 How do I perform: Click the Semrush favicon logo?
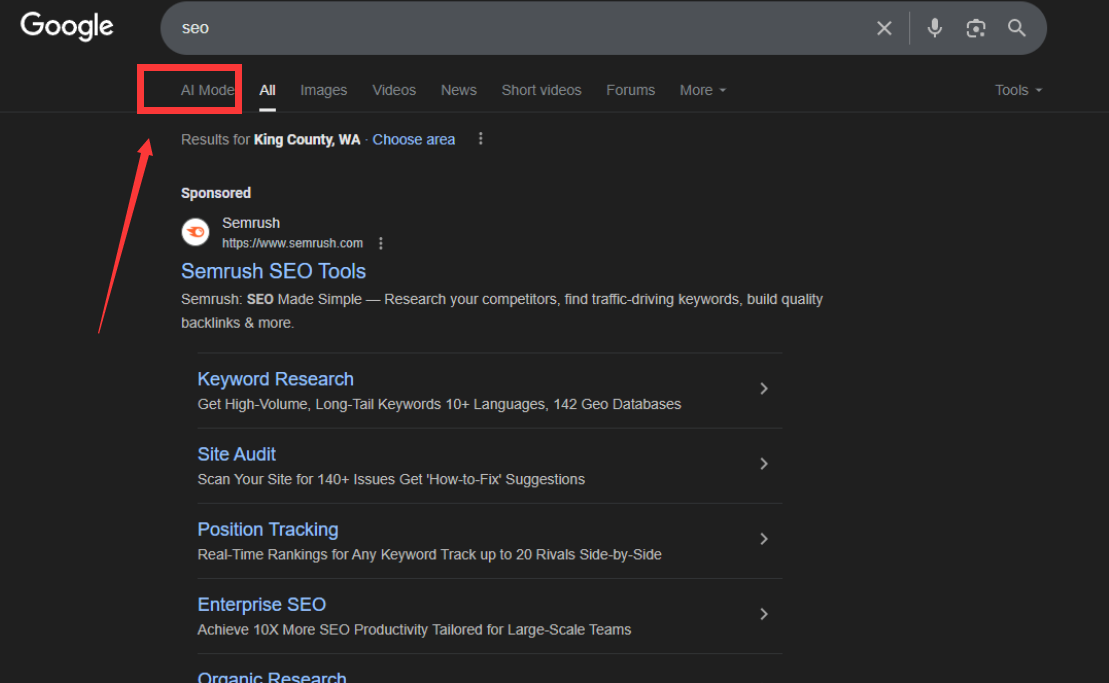tap(195, 232)
